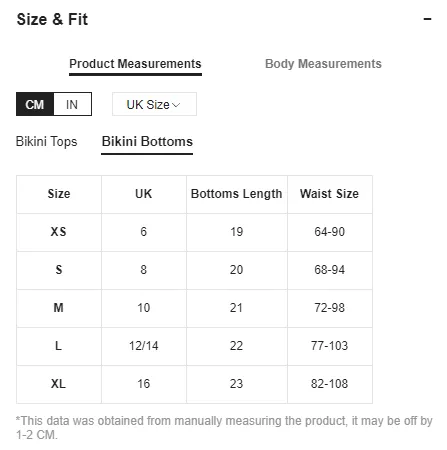This screenshot has height=450, width=447.
Task: Select the M size row label
Action: point(59,307)
